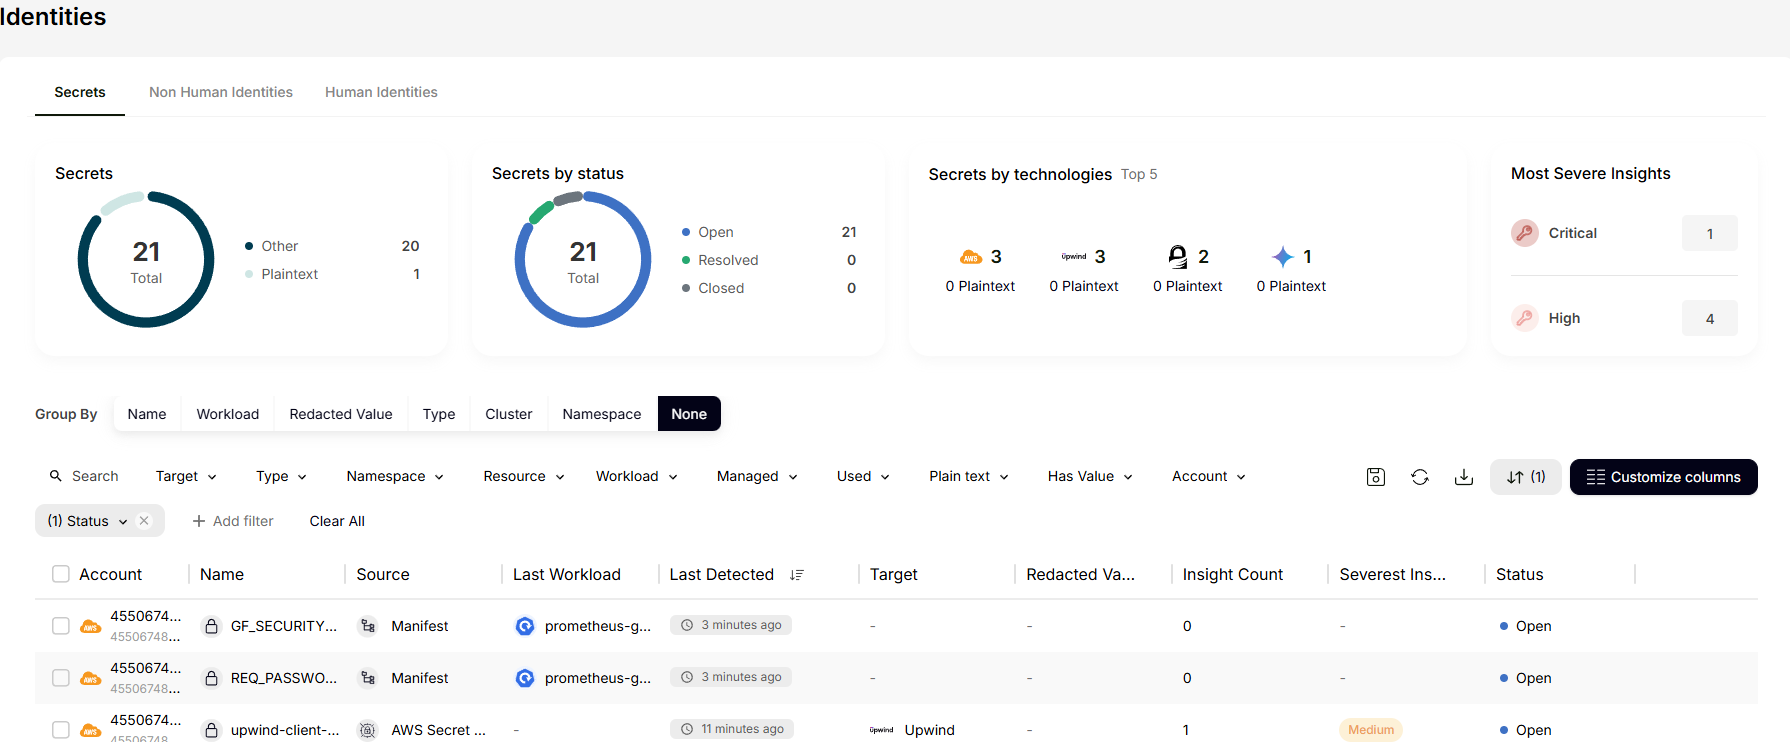Viewport: 1790px width, 742px height.
Task: Check the REQ_PASSWO row checkbox
Action: coord(61,678)
